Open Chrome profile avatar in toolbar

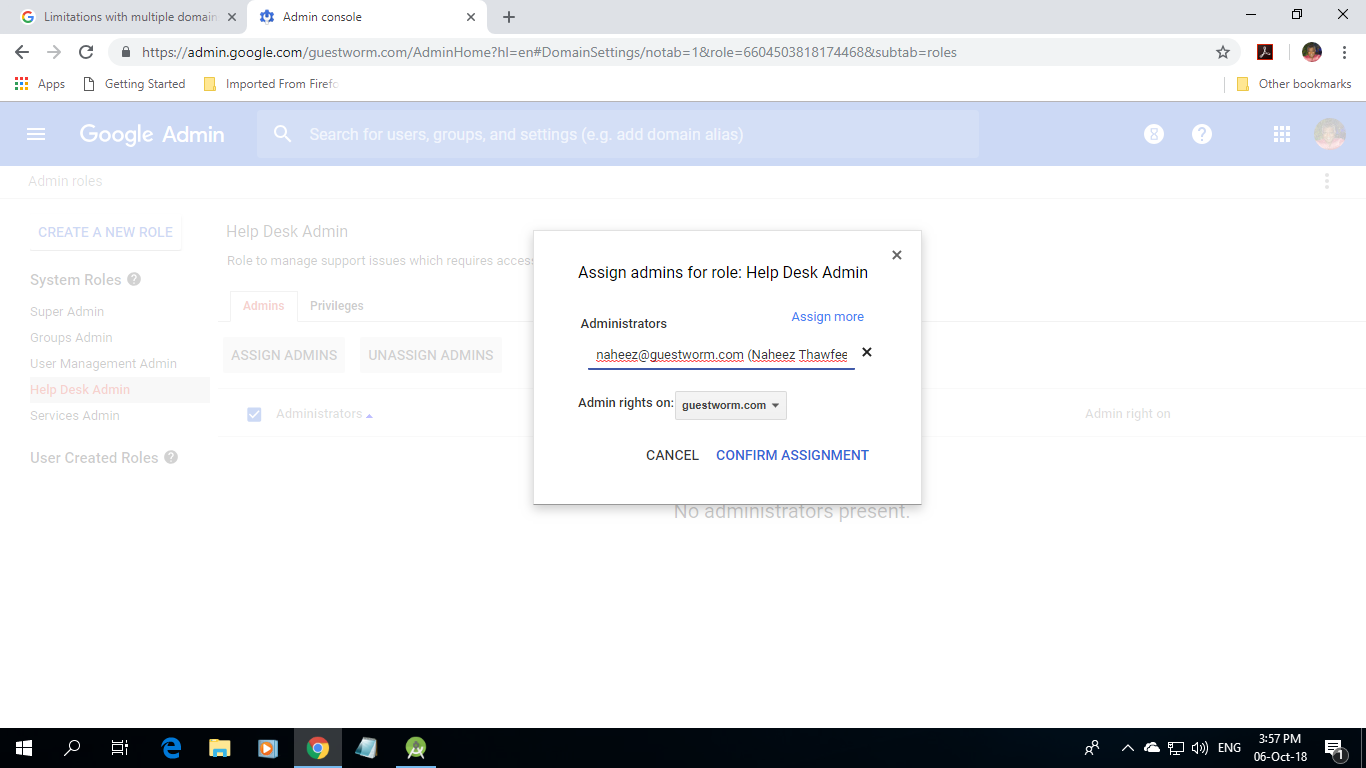[1312, 52]
